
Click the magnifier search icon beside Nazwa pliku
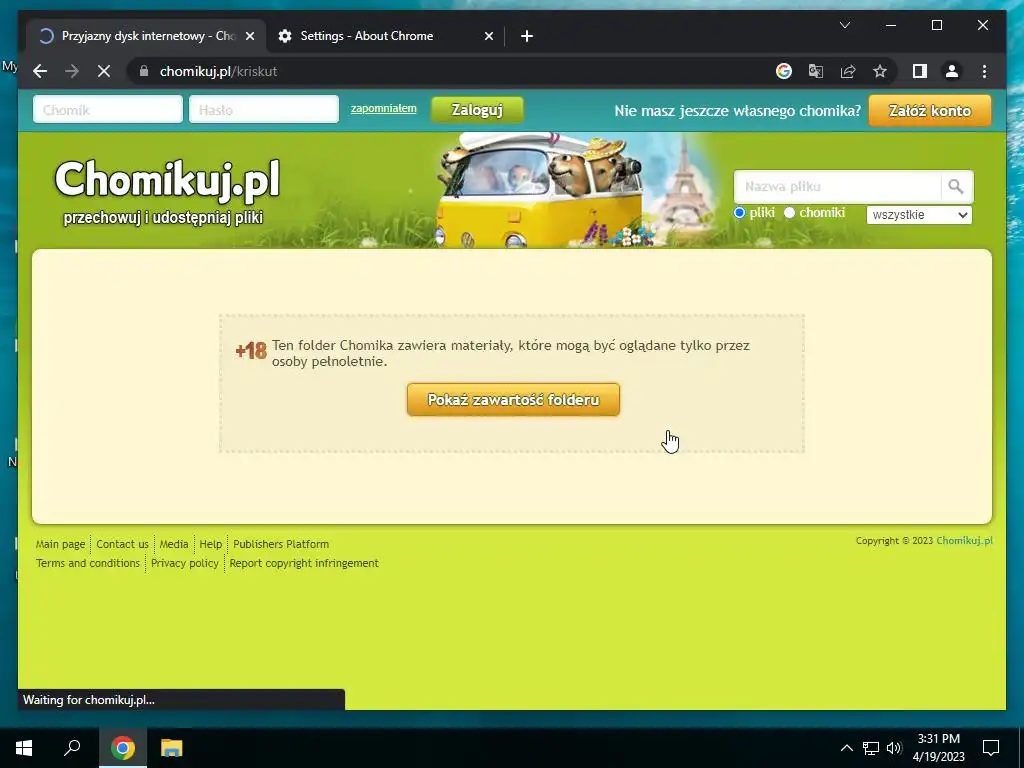956,187
